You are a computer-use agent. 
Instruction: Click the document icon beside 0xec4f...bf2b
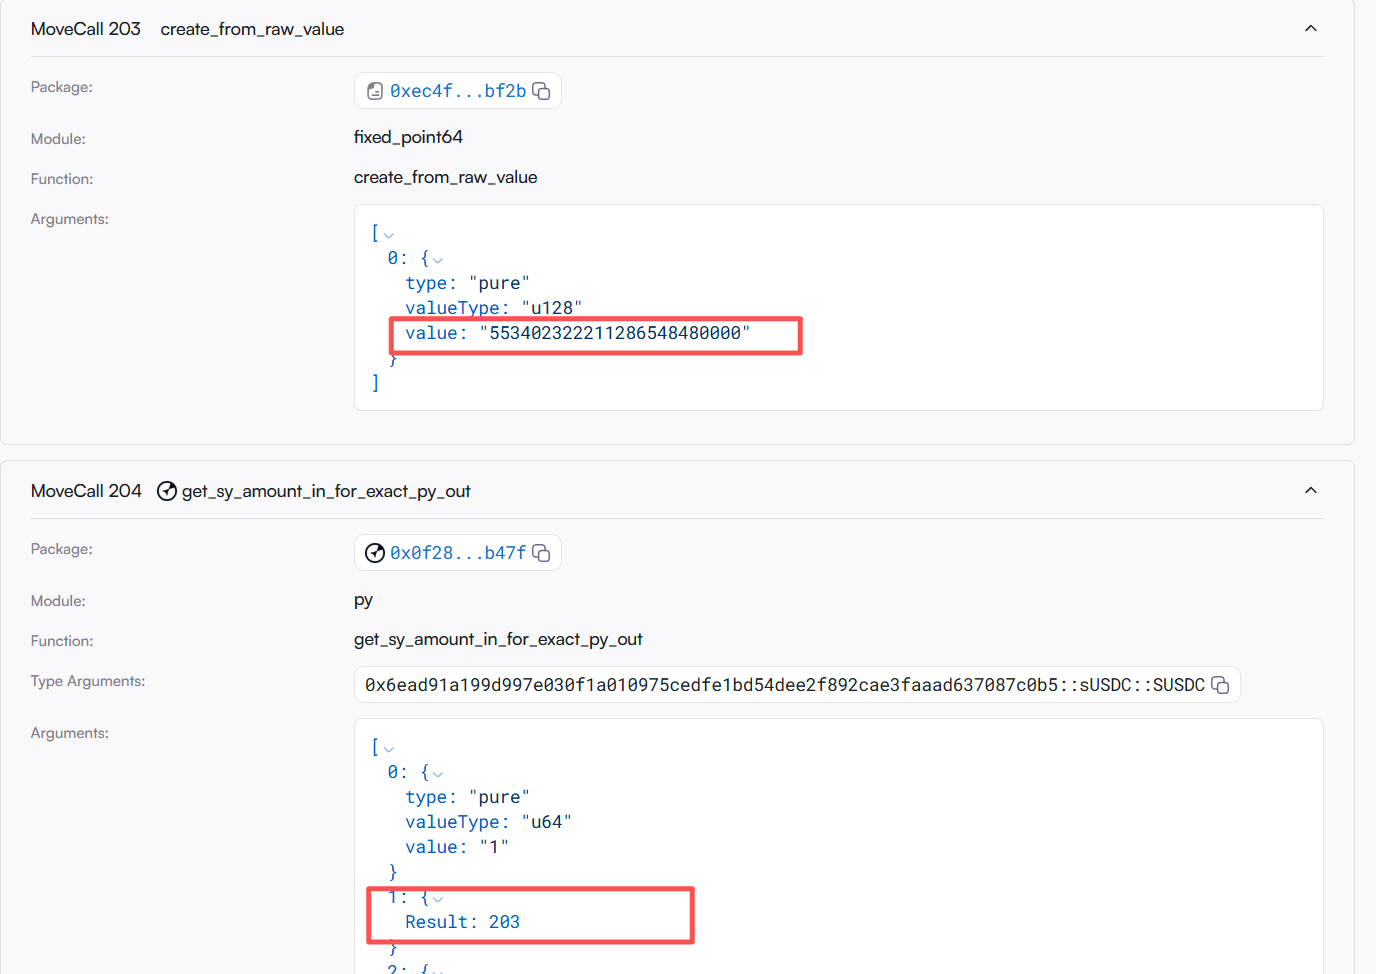tap(375, 91)
